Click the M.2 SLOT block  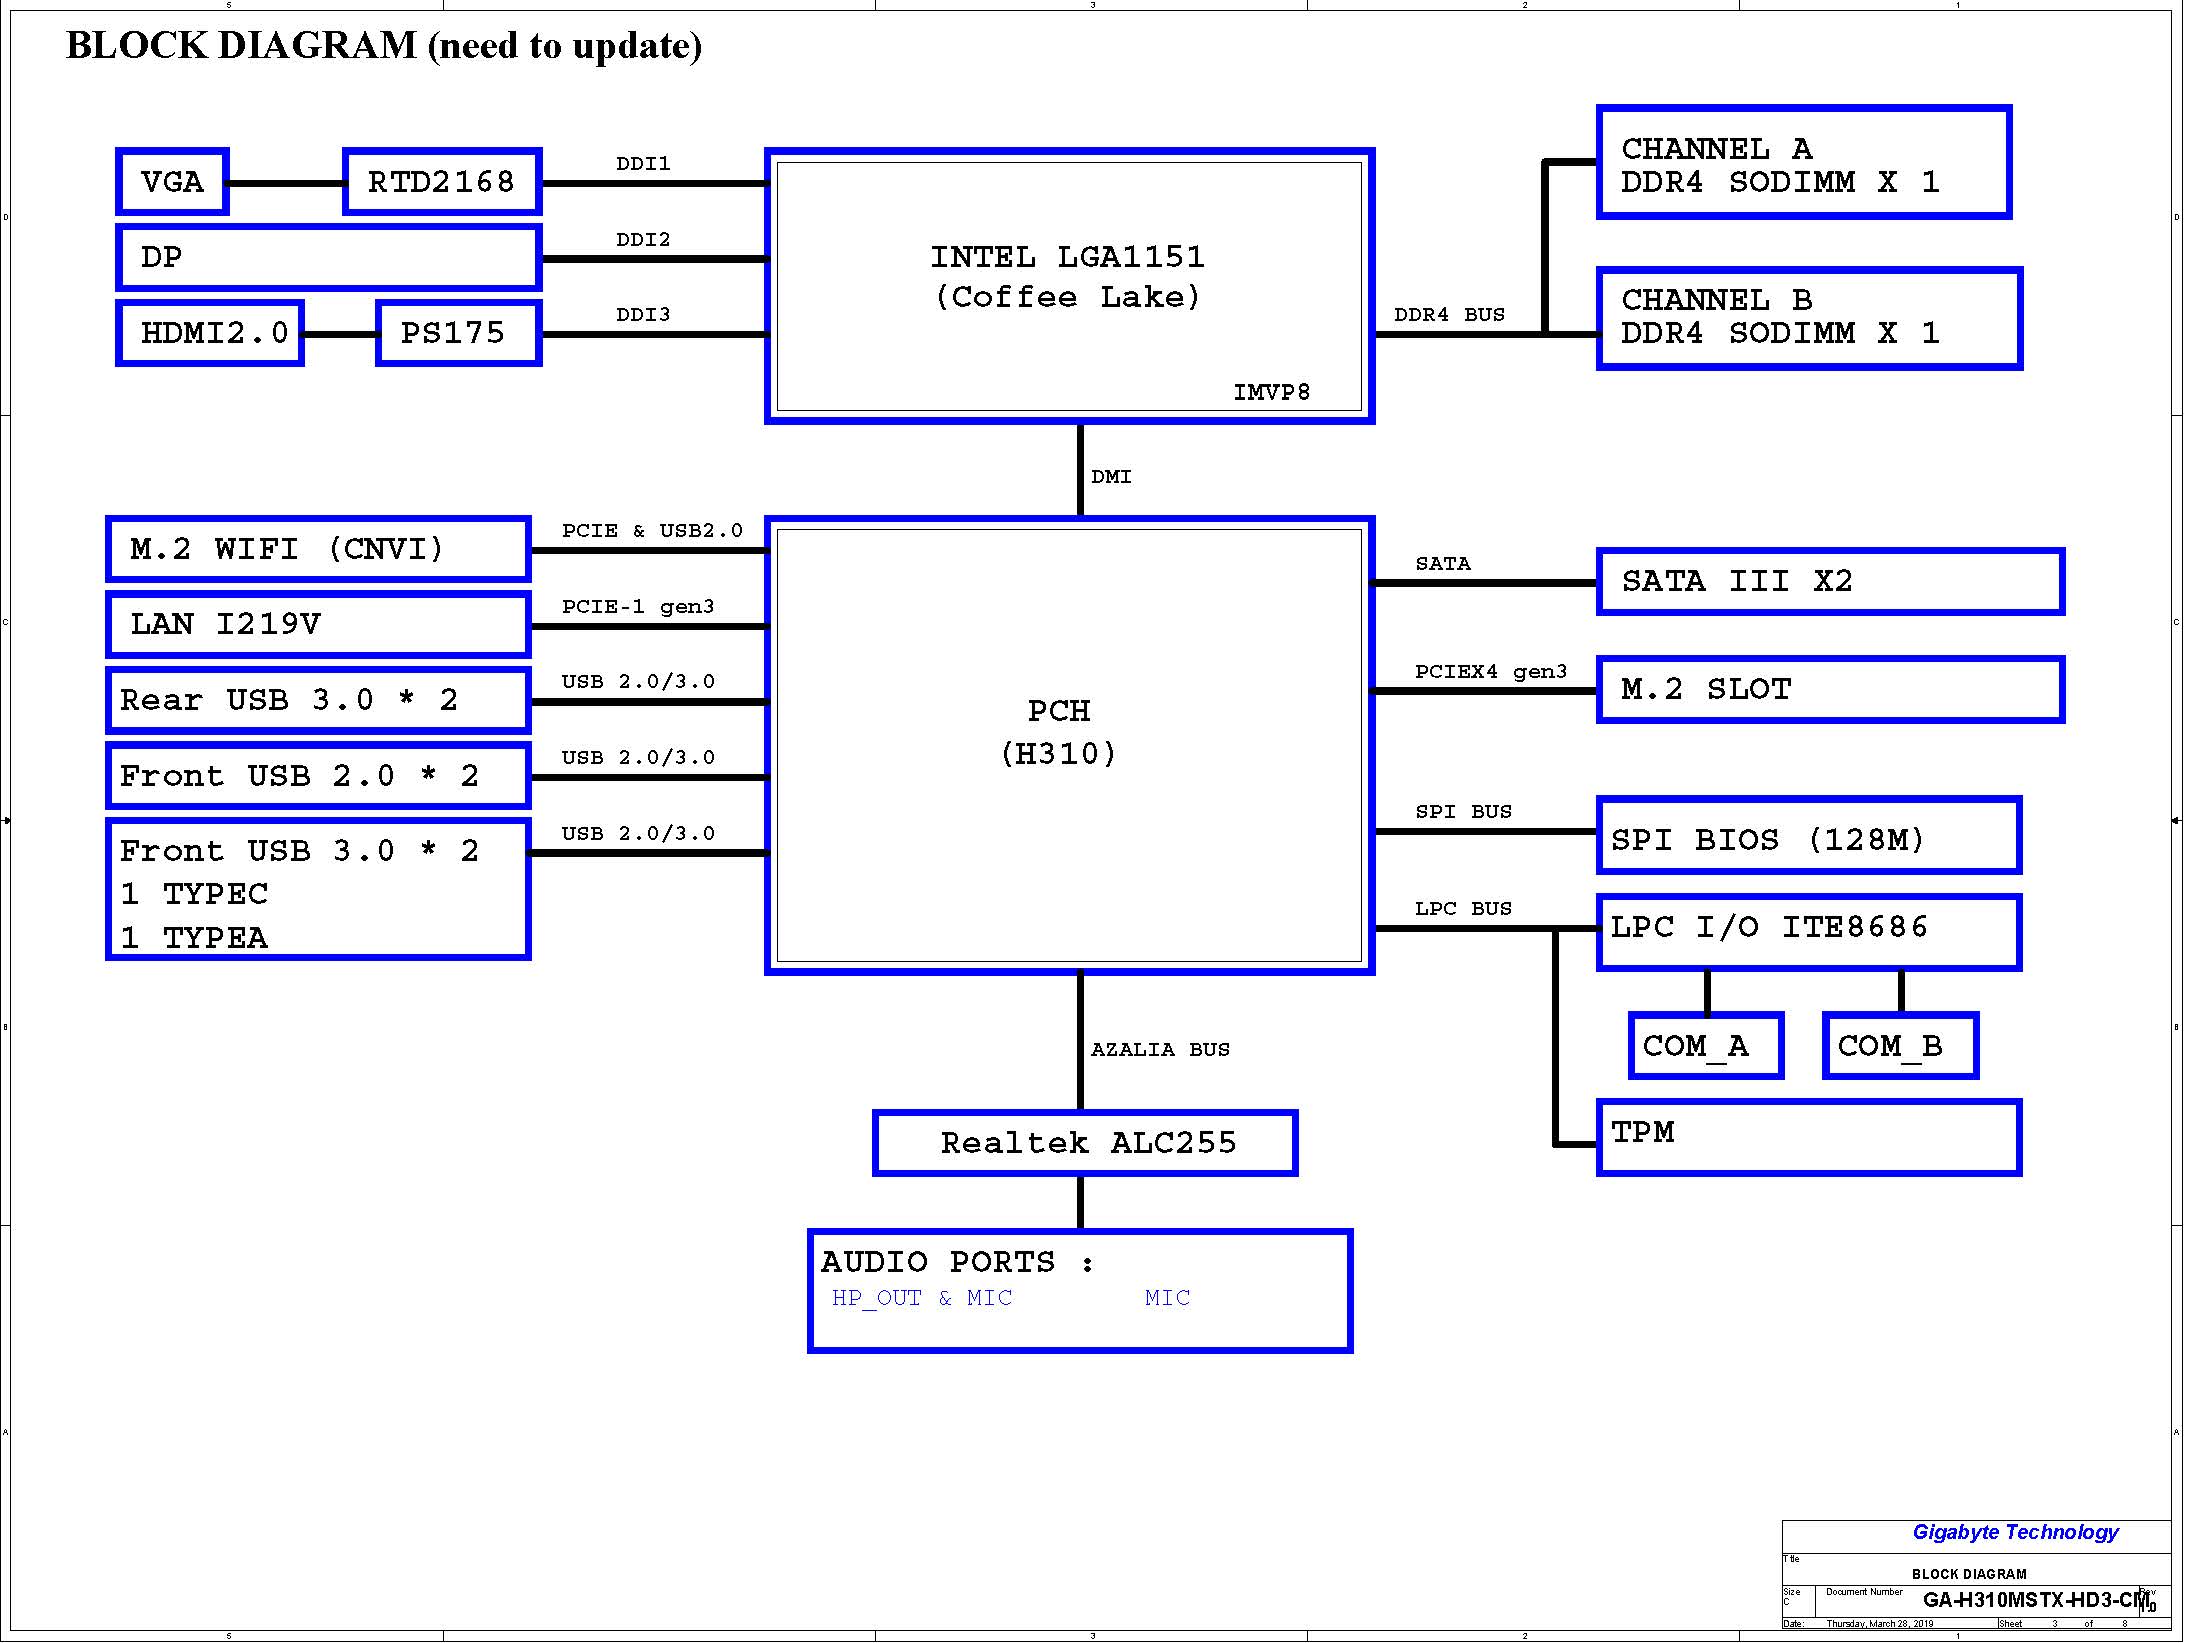click(1830, 690)
